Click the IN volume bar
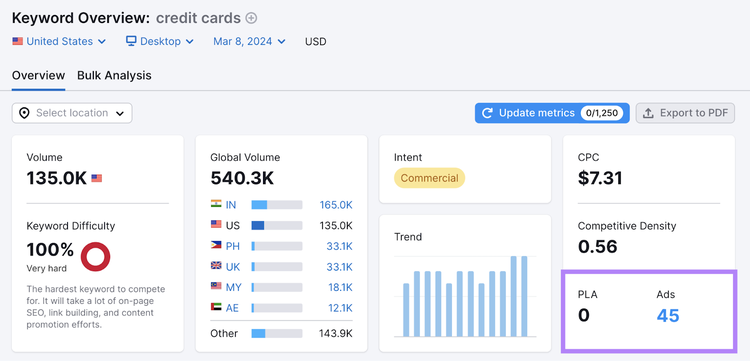This screenshot has height=361, width=750. coord(277,205)
